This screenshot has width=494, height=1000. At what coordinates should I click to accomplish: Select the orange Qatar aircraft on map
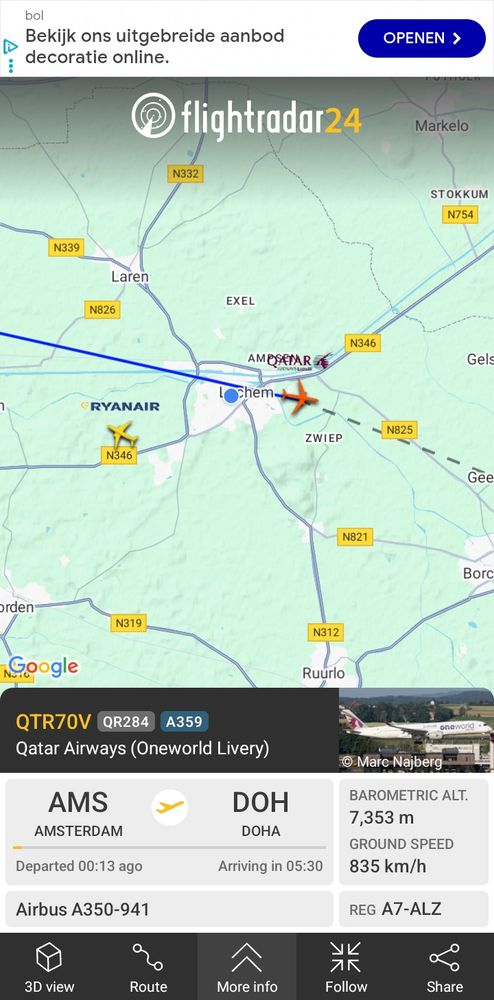tap(300, 397)
